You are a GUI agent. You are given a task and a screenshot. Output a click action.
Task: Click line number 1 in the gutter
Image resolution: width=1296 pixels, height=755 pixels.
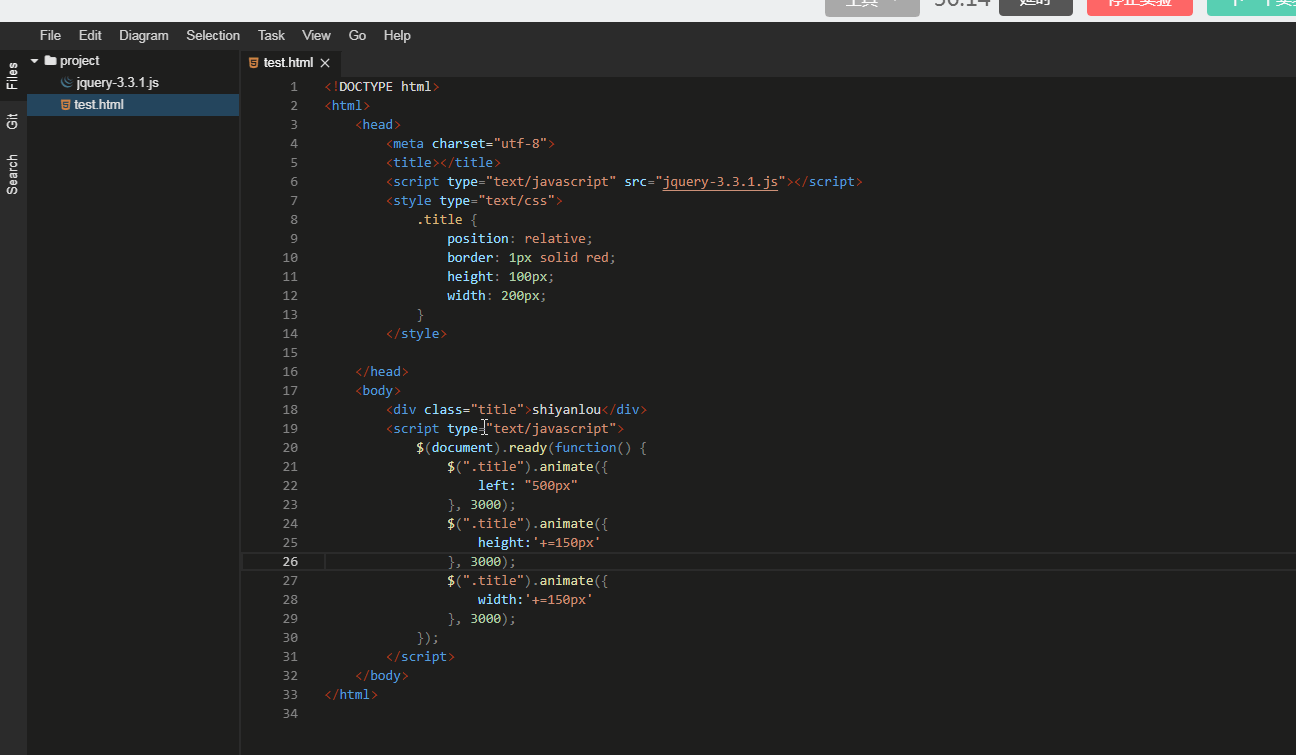294,87
